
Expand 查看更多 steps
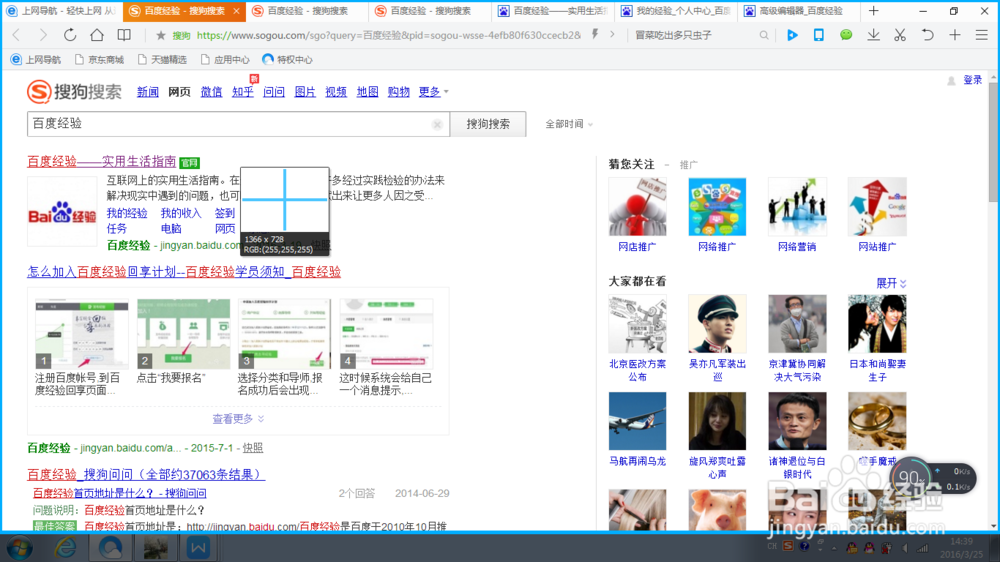238,419
